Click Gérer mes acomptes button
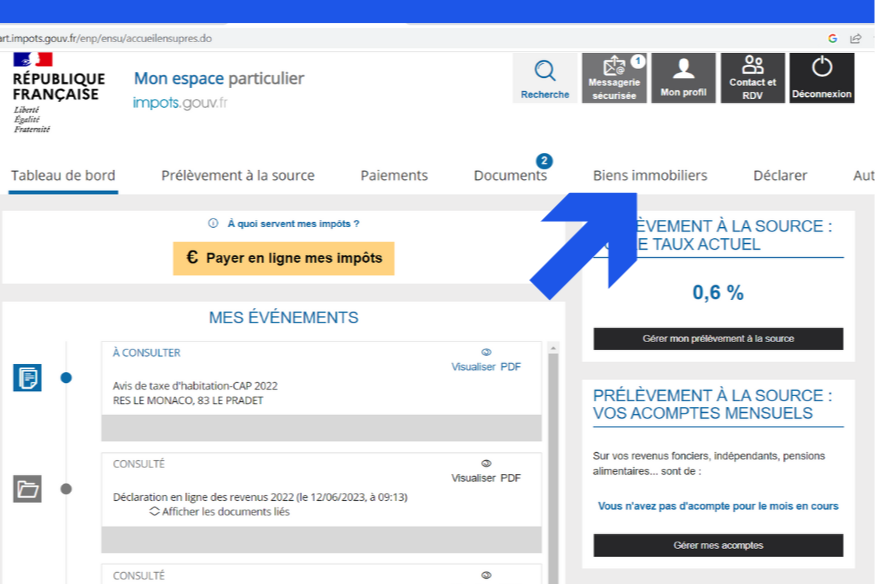This screenshot has height=584, width=875. [718, 545]
